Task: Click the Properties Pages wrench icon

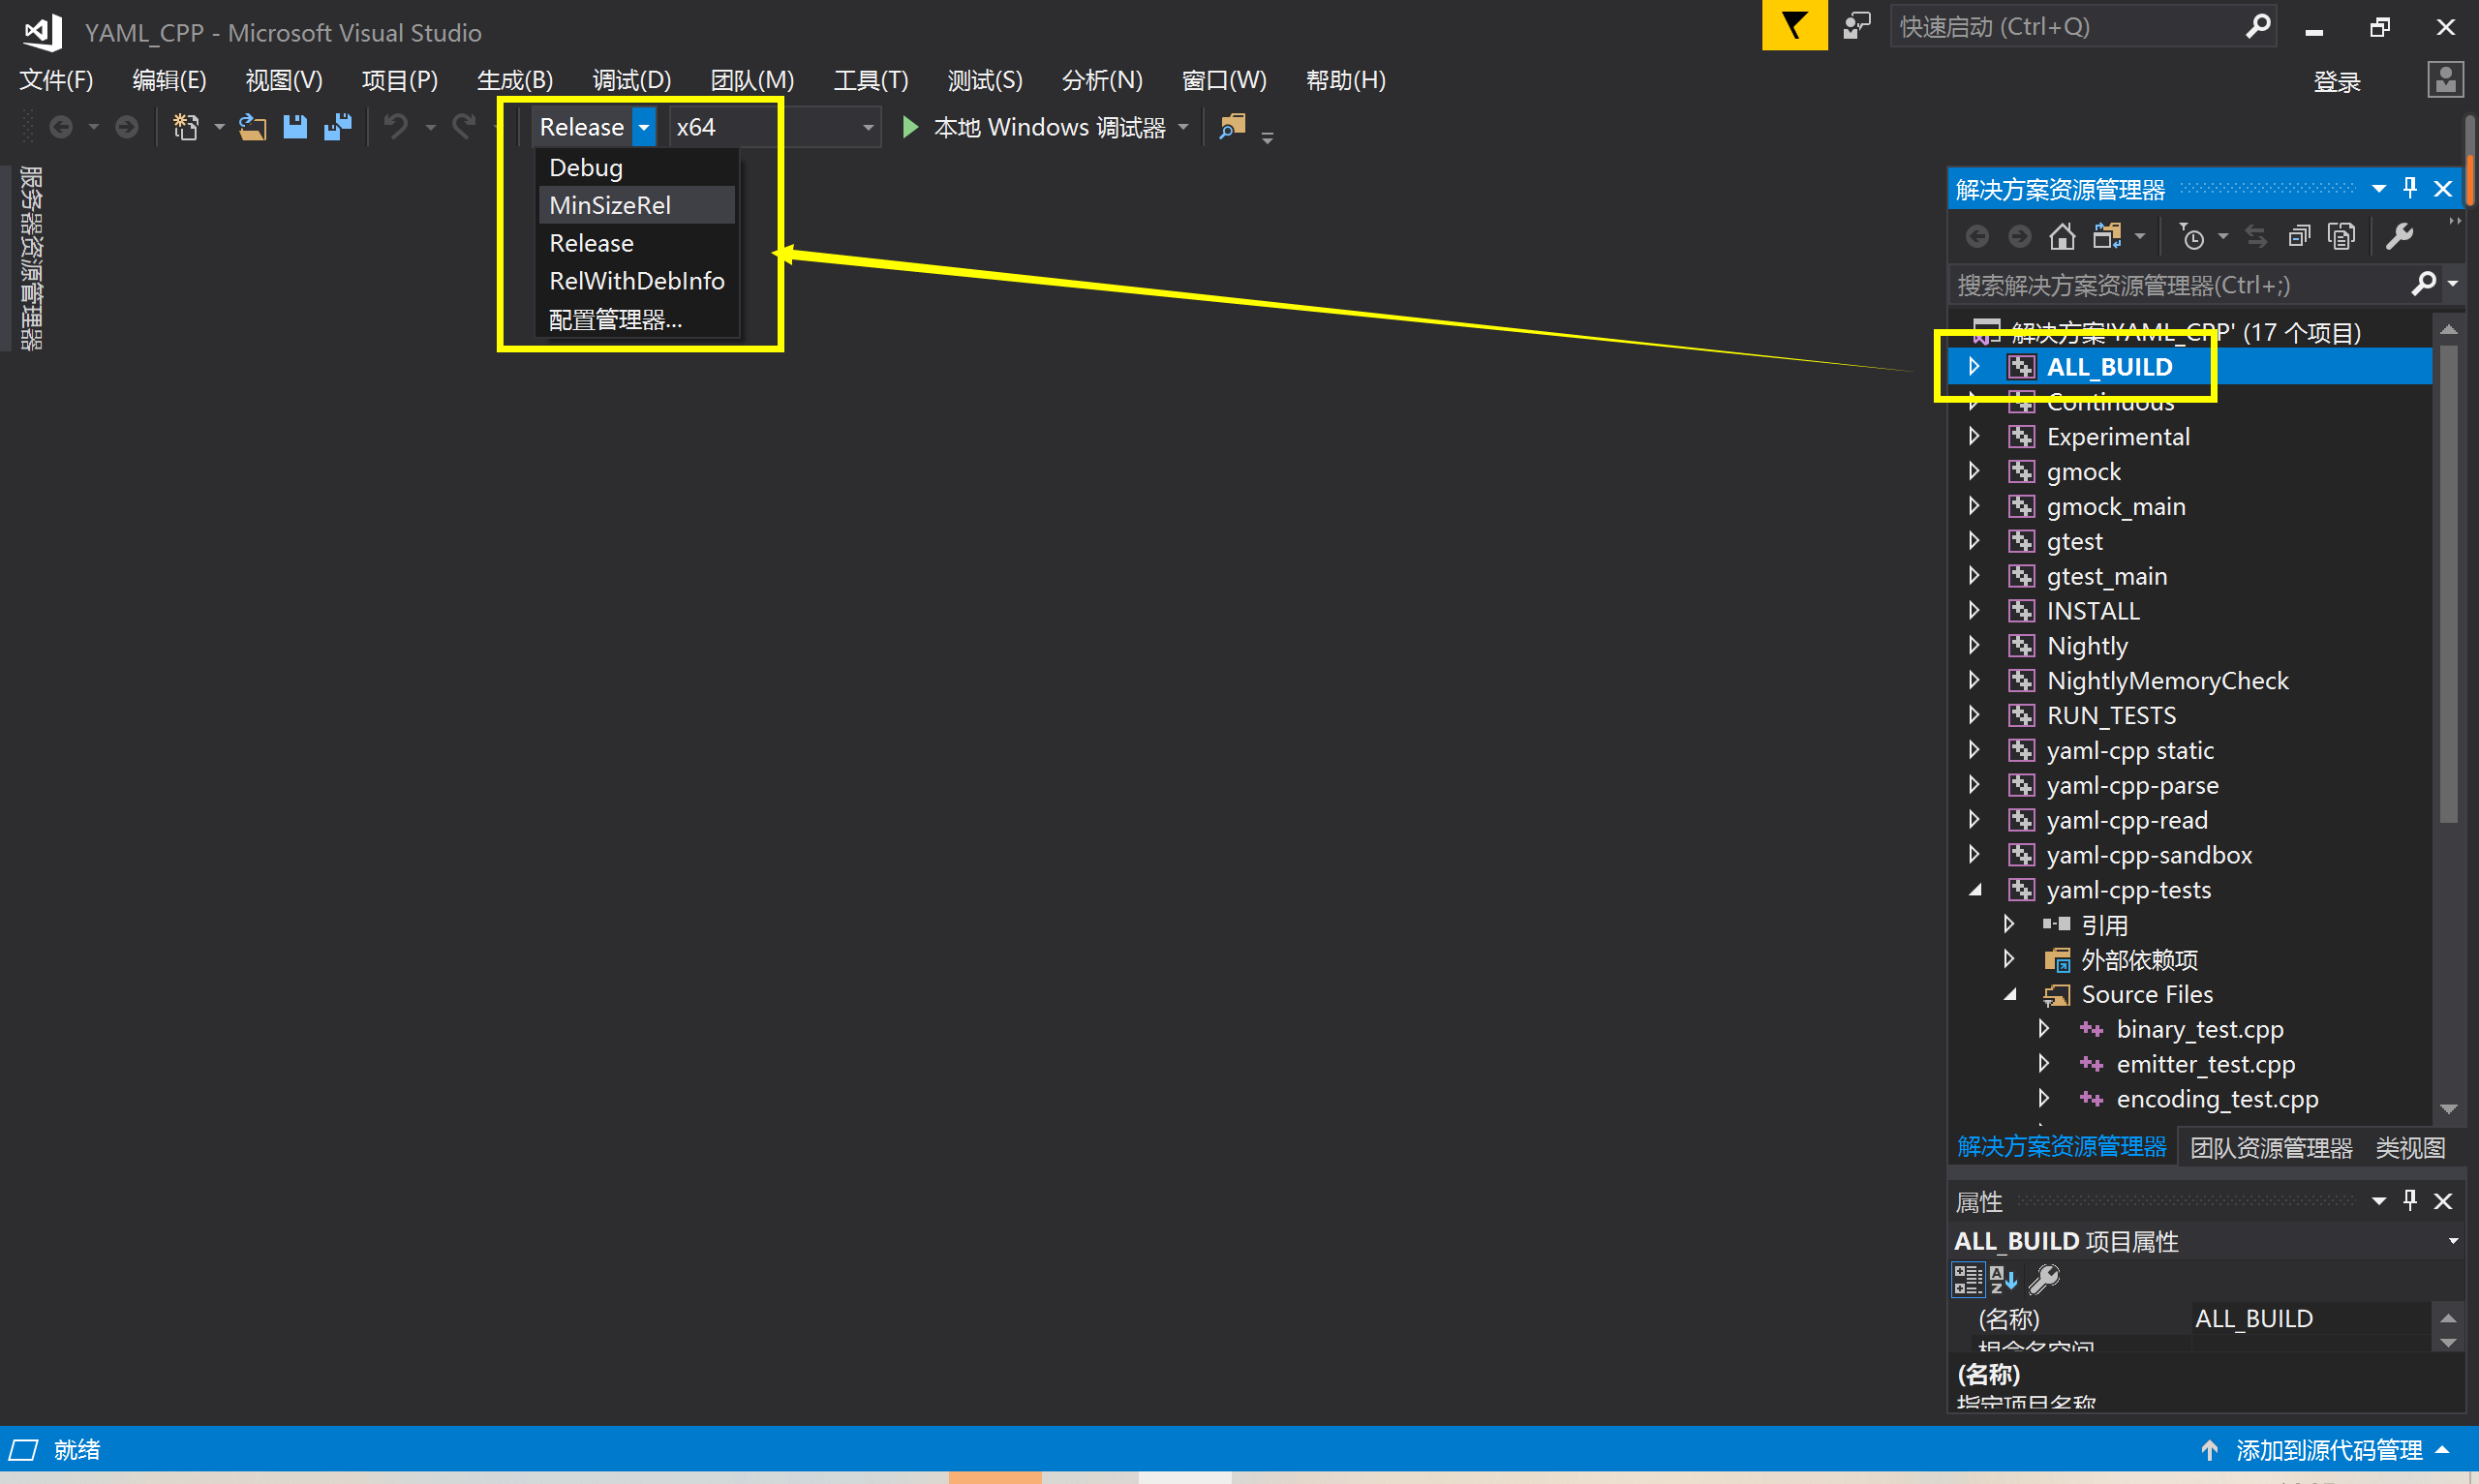Action: [x=2046, y=1279]
